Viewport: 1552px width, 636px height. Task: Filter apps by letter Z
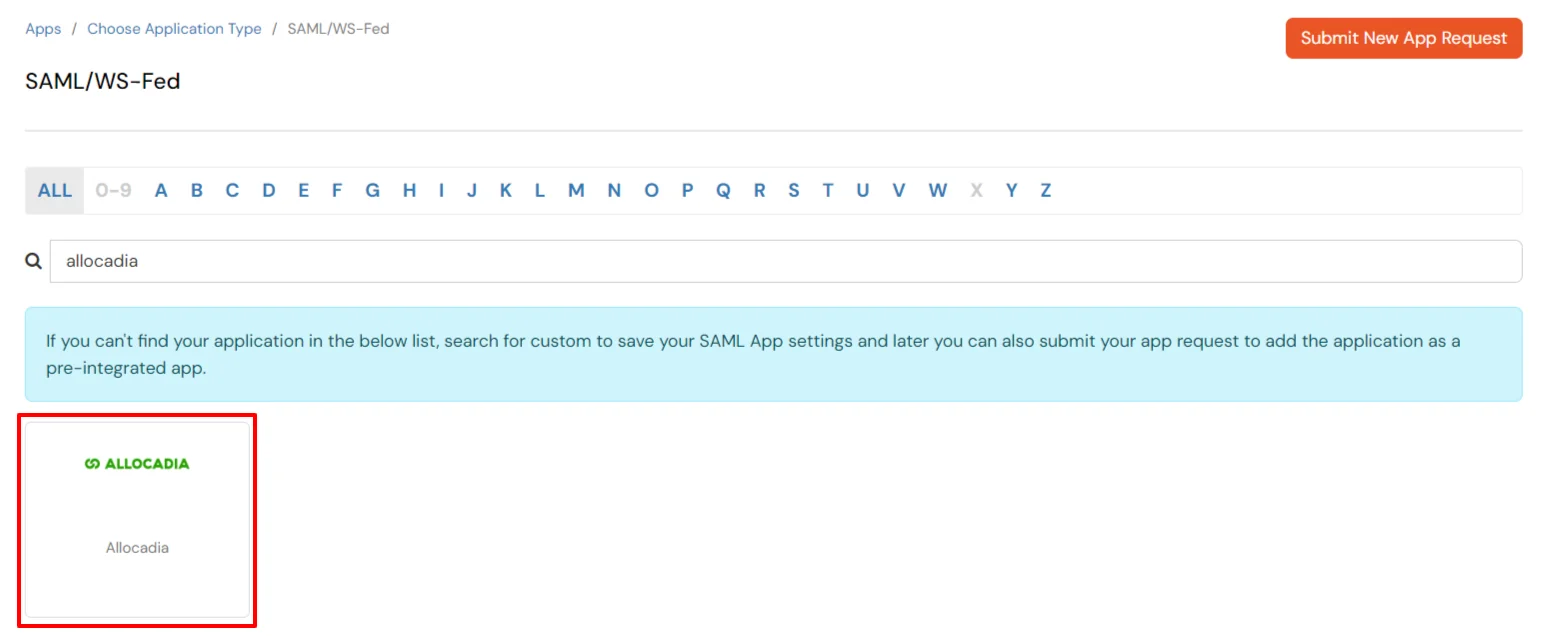[1045, 190]
